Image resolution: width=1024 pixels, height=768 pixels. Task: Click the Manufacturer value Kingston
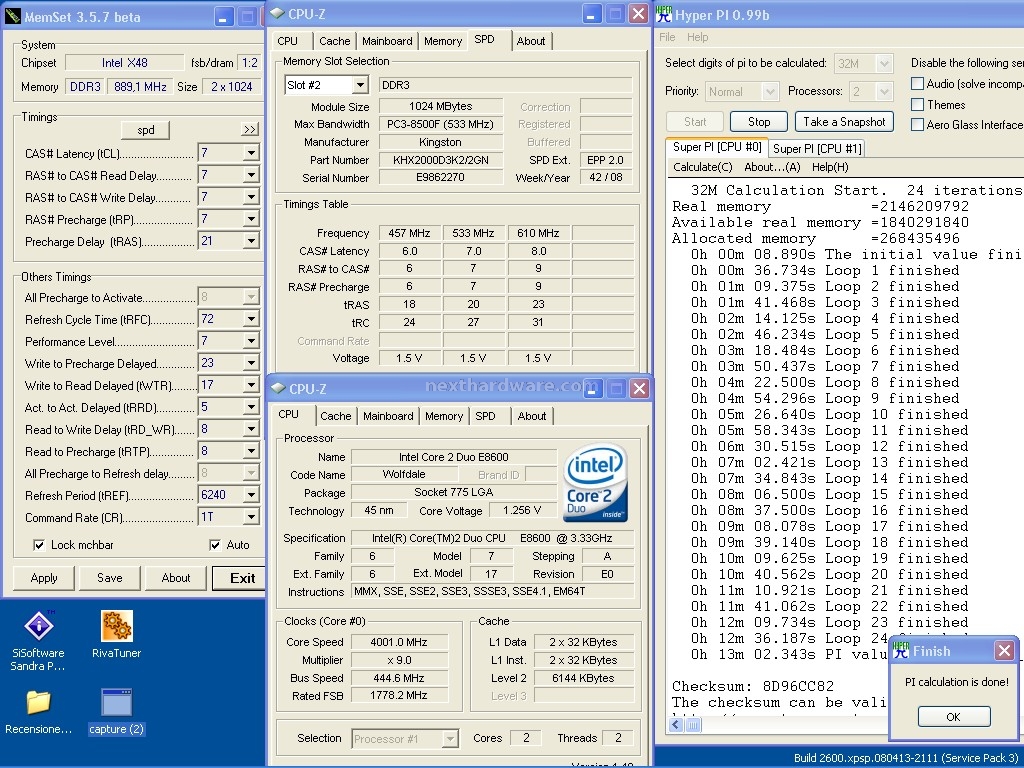(x=441, y=142)
